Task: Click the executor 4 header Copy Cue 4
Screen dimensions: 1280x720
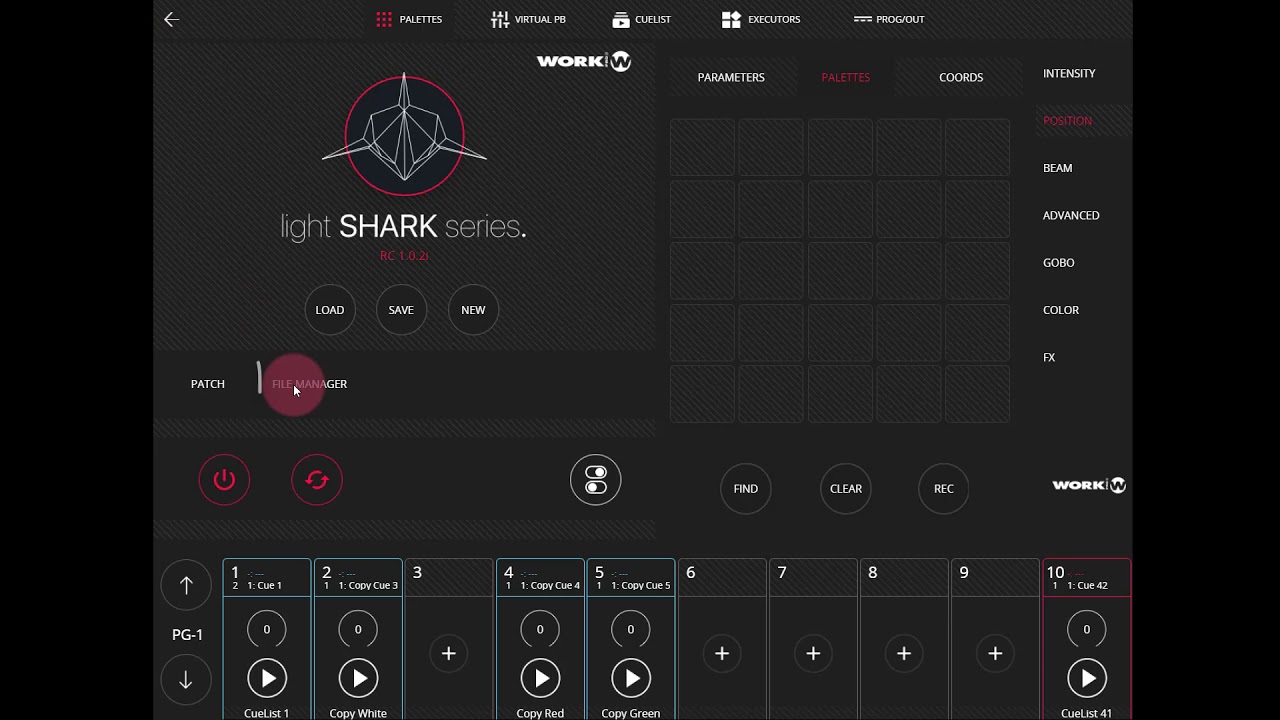Action: point(540,578)
